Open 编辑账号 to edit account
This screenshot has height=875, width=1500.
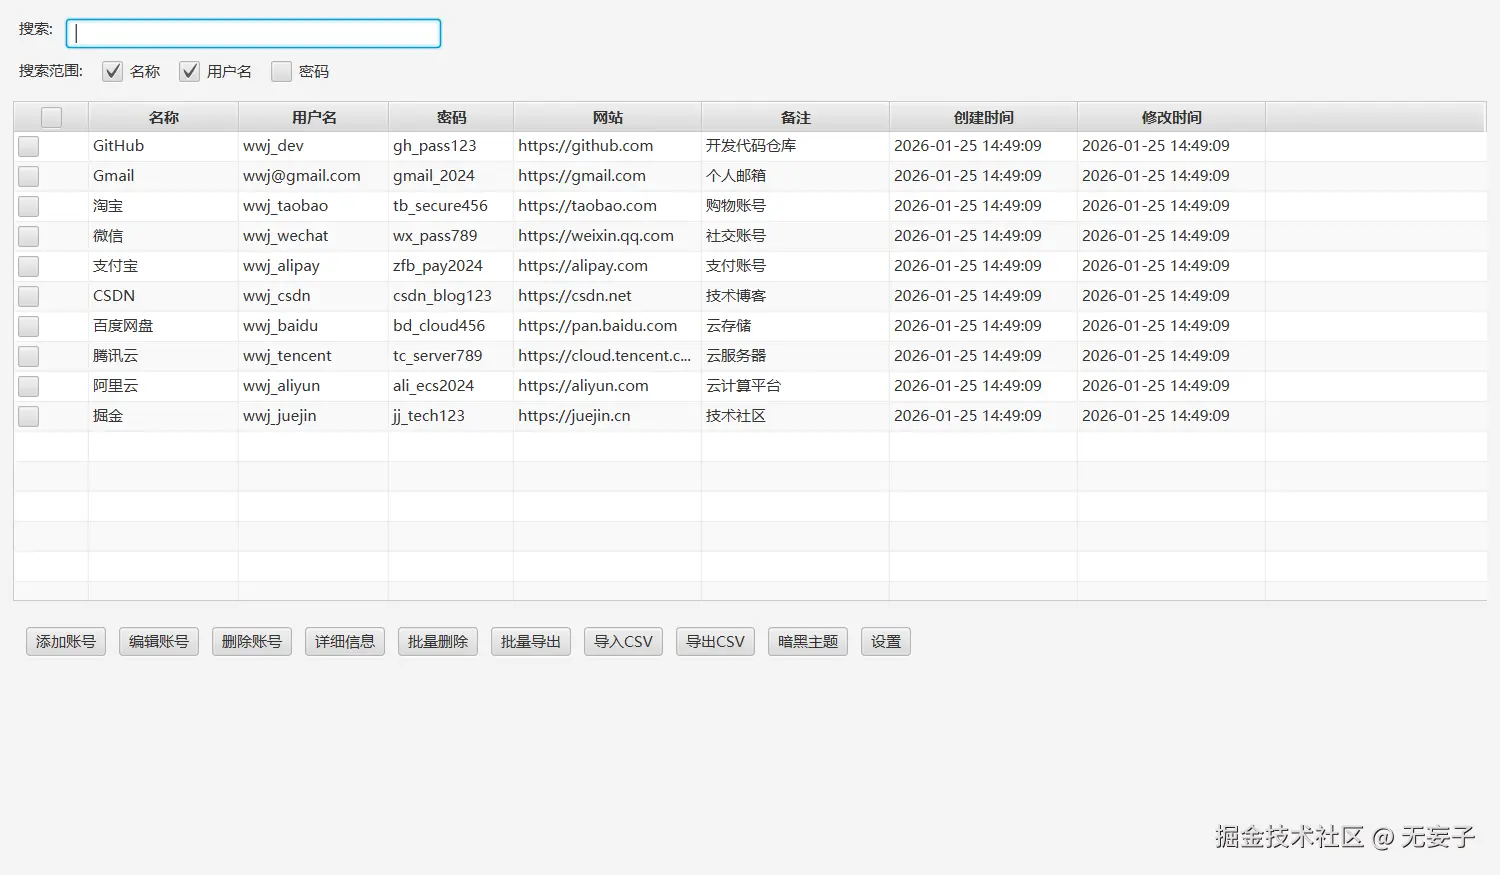tap(159, 641)
